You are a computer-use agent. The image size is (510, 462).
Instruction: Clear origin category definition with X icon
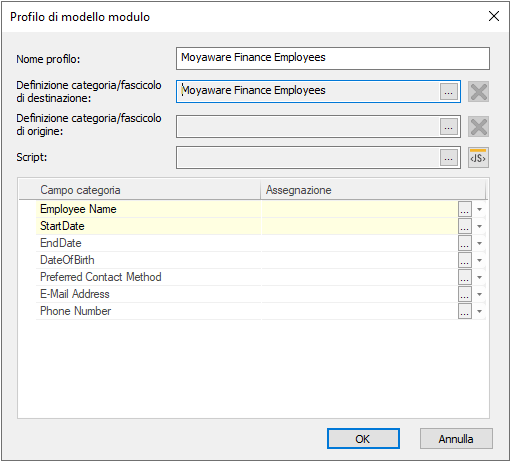click(x=478, y=127)
